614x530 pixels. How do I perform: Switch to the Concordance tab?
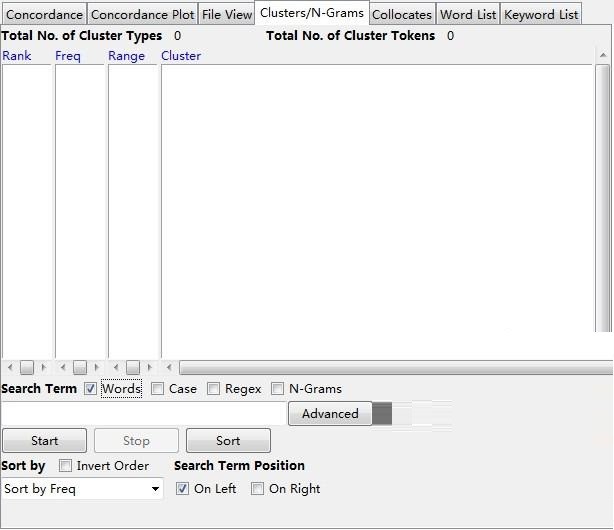(x=44, y=15)
